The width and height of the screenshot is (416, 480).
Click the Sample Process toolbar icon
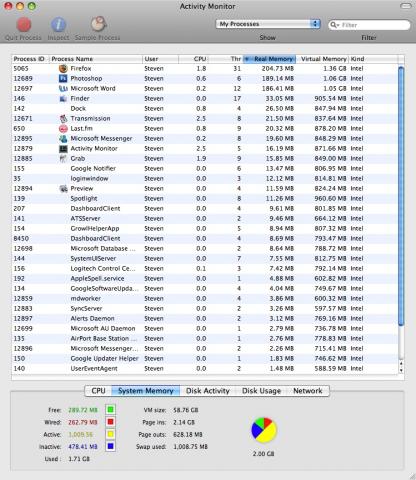pos(98,24)
